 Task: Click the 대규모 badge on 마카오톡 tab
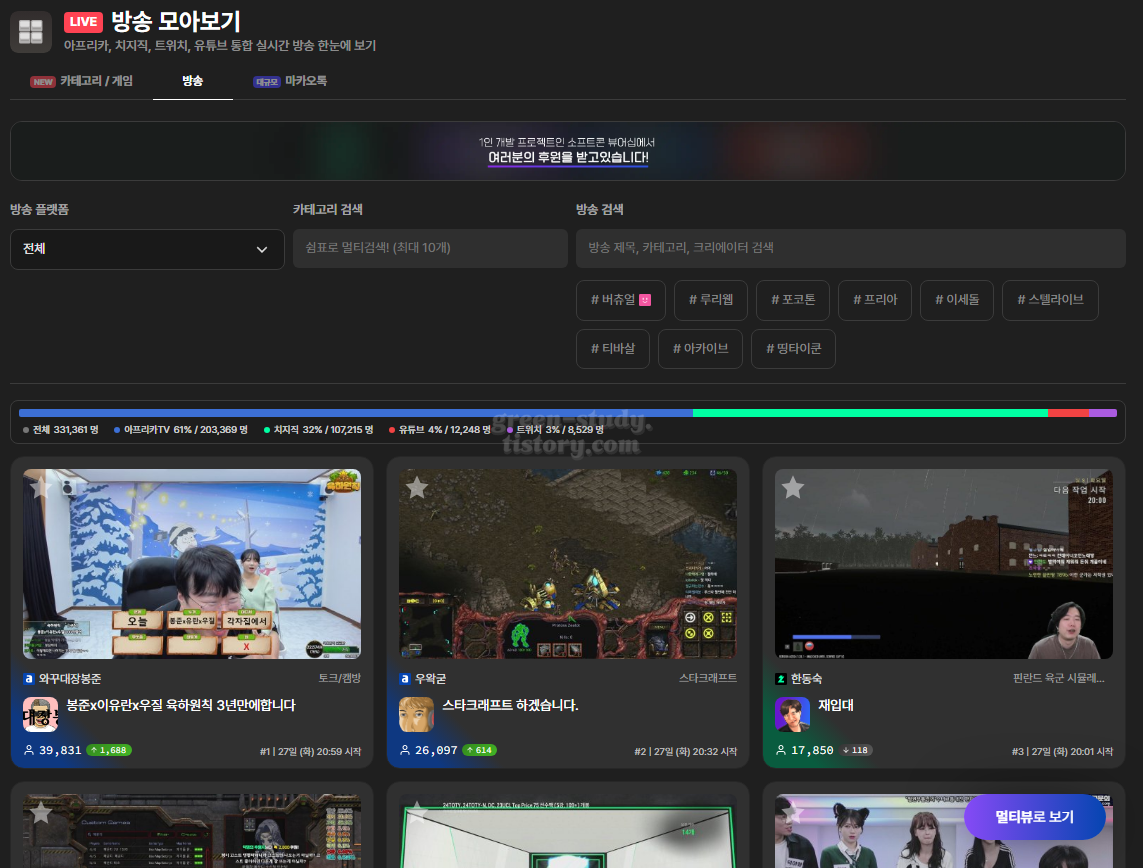(267, 82)
